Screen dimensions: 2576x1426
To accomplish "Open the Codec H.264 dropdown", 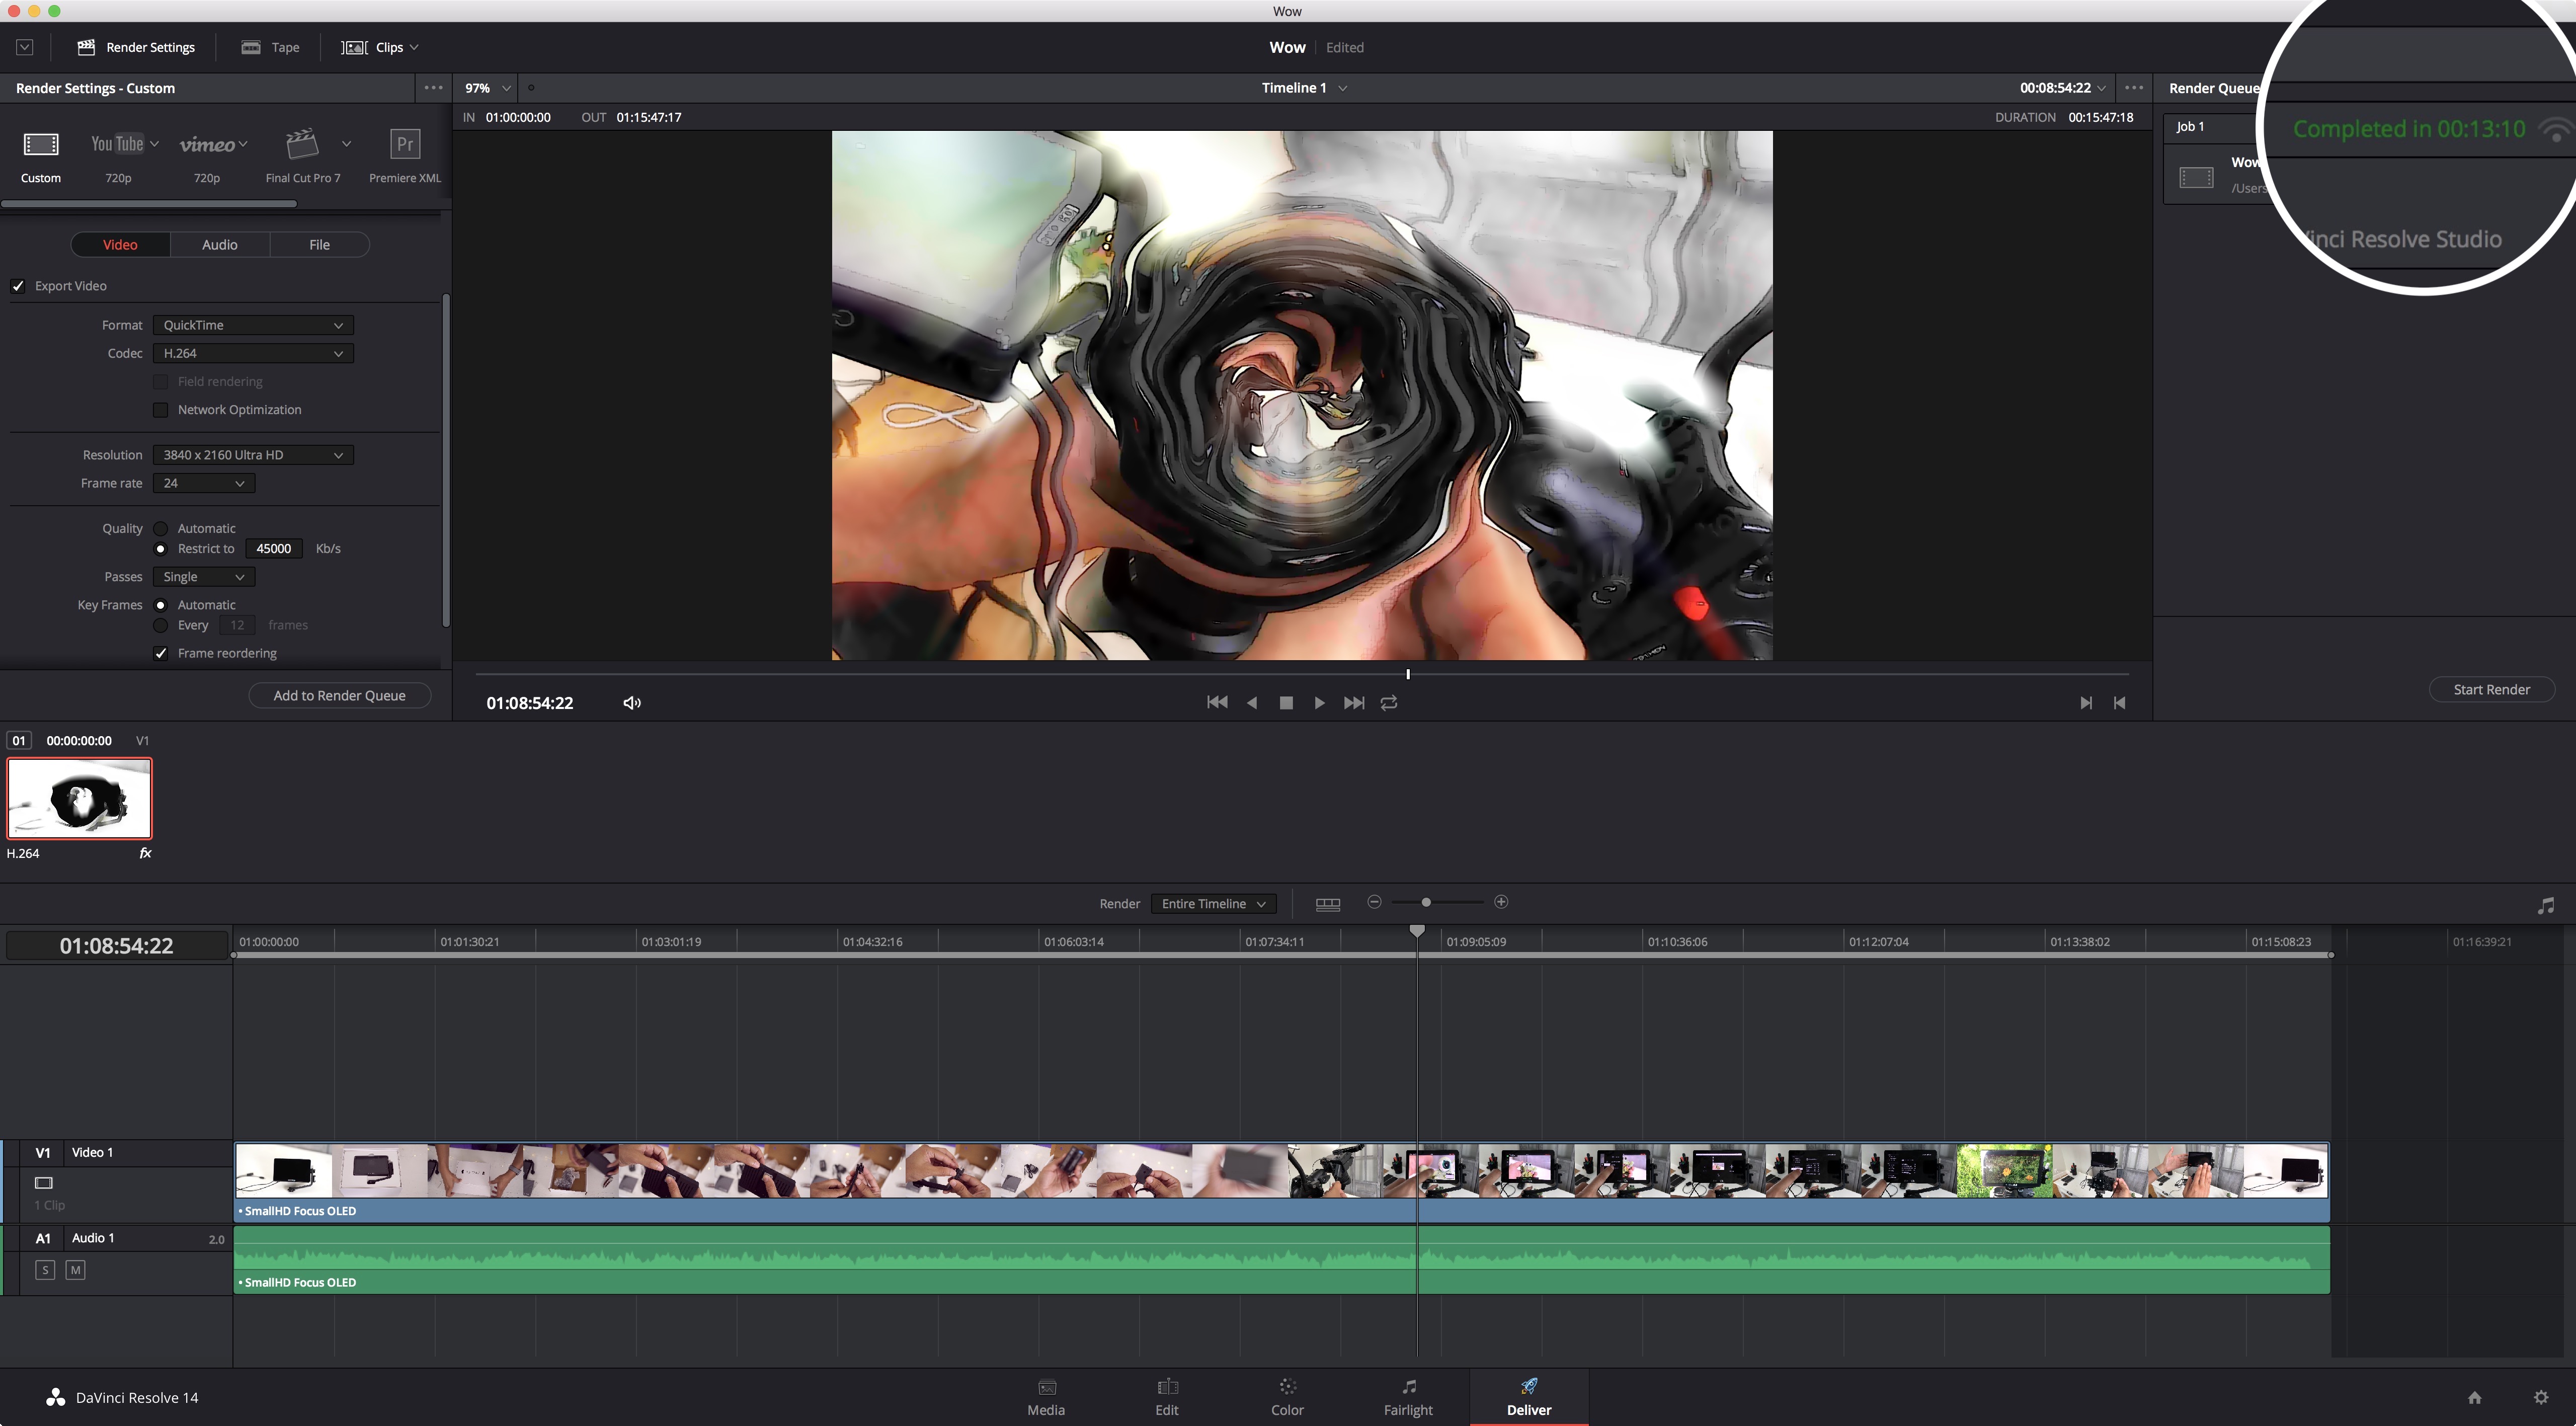I will (253, 353).
